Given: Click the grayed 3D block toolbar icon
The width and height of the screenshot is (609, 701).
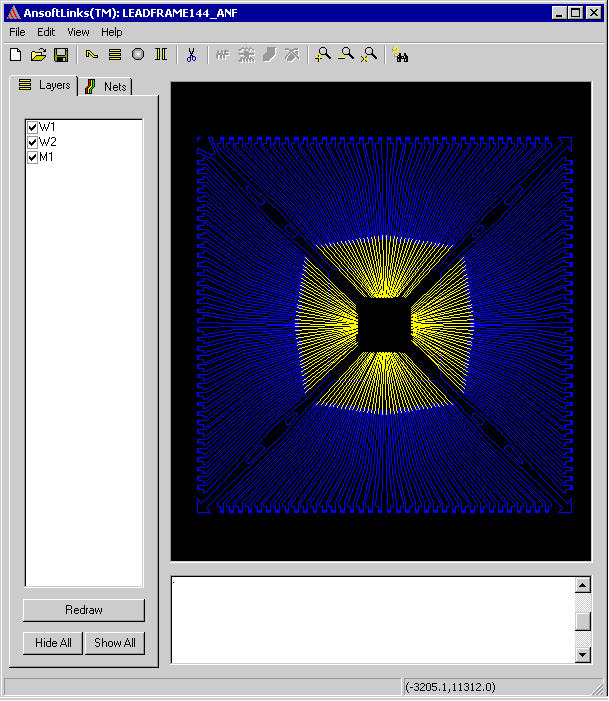Looking at the screenshot, I should pyautogui.click(x=269, y=55).
